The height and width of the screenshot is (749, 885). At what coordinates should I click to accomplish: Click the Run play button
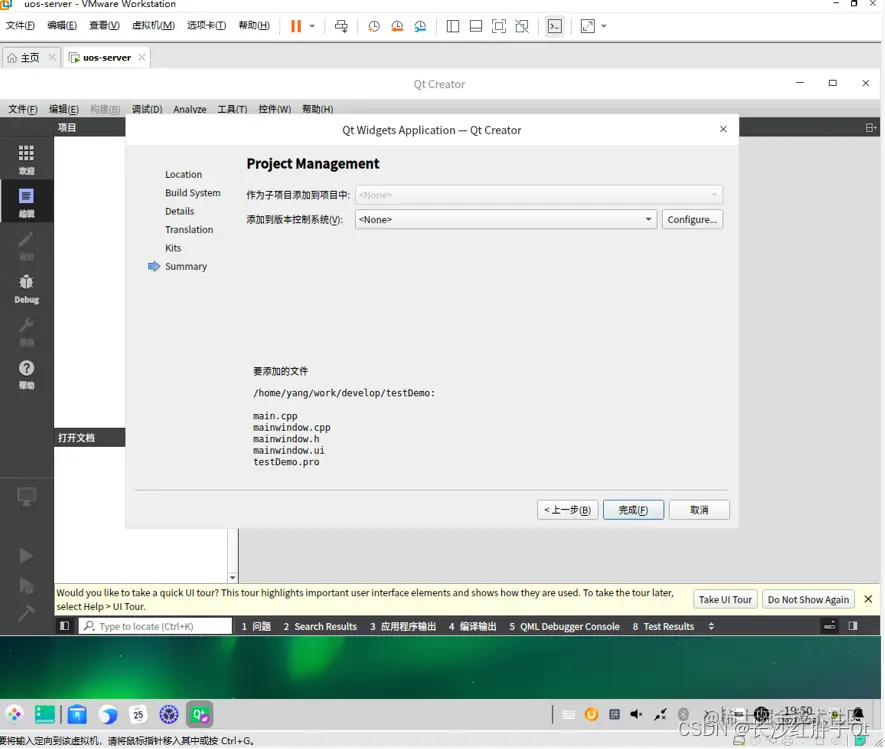pos(25,556)
